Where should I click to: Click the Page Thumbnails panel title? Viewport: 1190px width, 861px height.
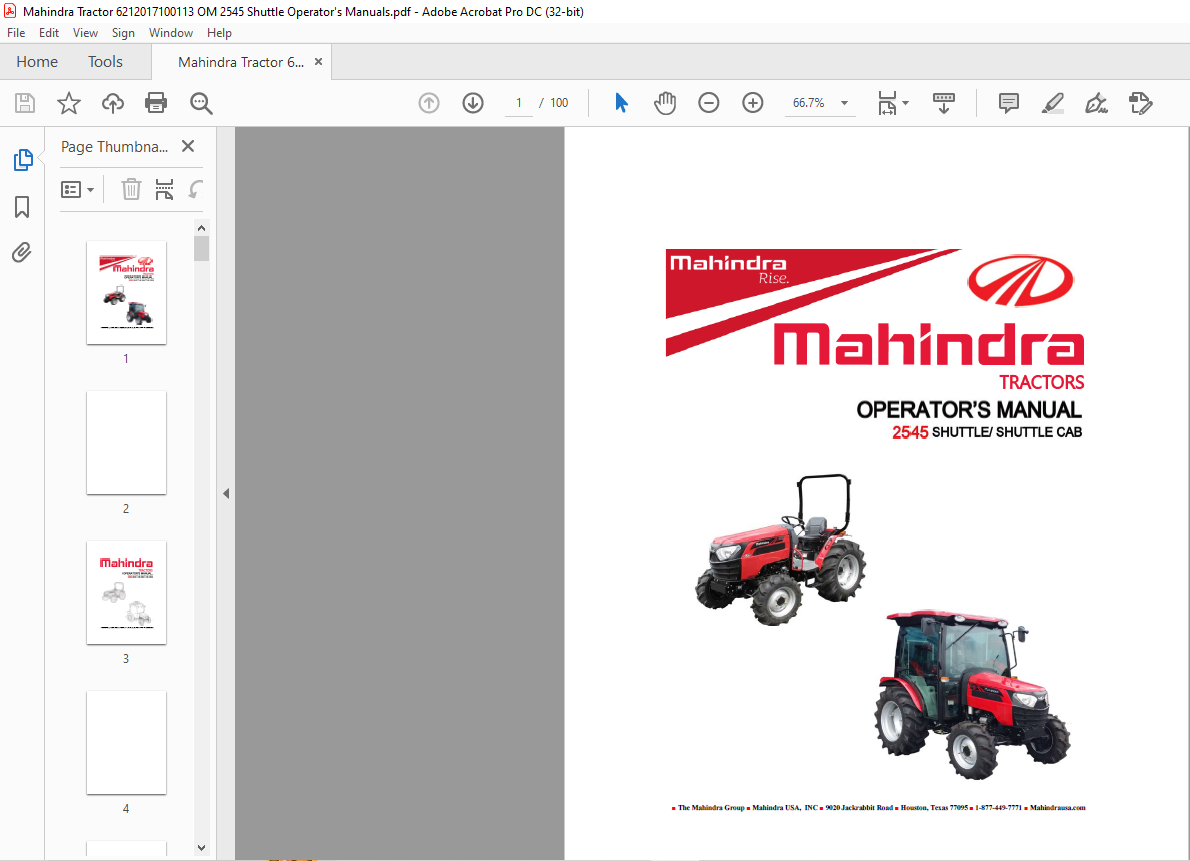115,147
